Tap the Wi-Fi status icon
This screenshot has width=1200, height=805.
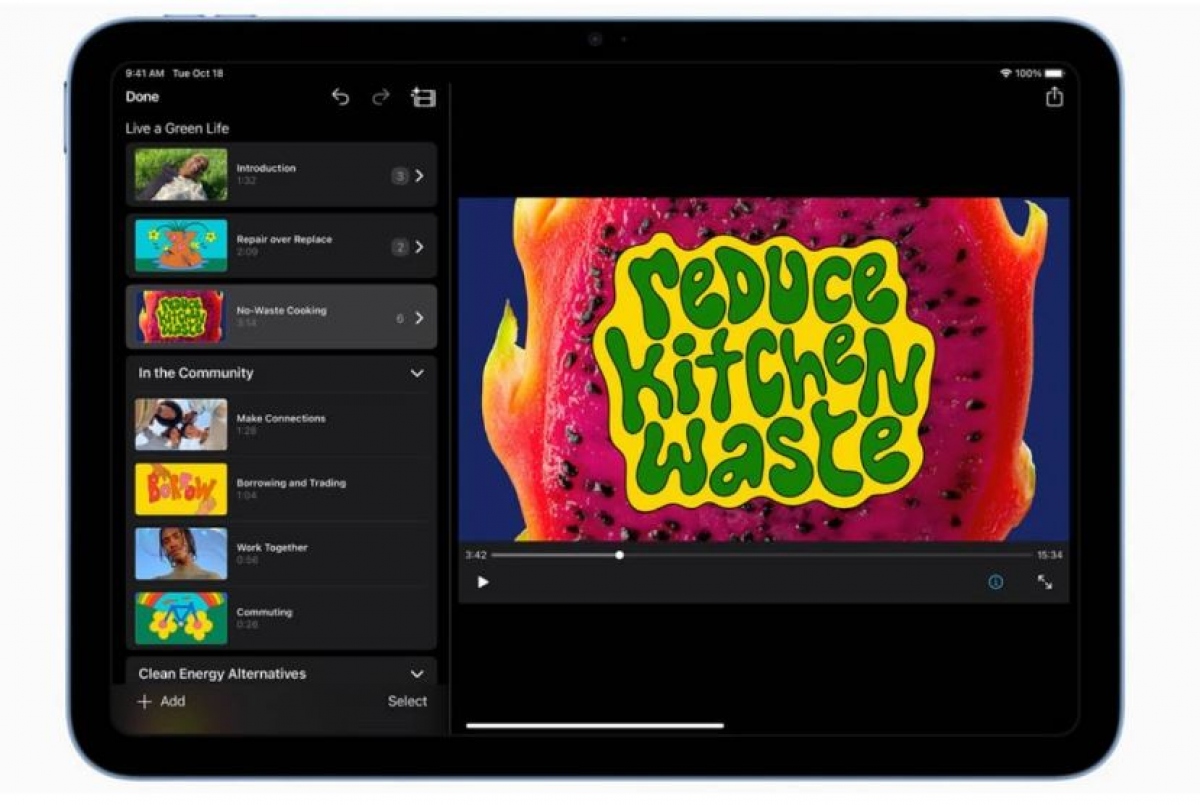[1005, 73]
